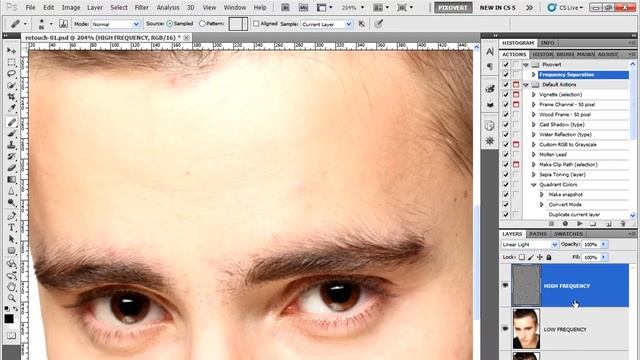Viewport: 640px width, 360px height.
Task: Select the History Brush tool
Action: click(11, 156)
